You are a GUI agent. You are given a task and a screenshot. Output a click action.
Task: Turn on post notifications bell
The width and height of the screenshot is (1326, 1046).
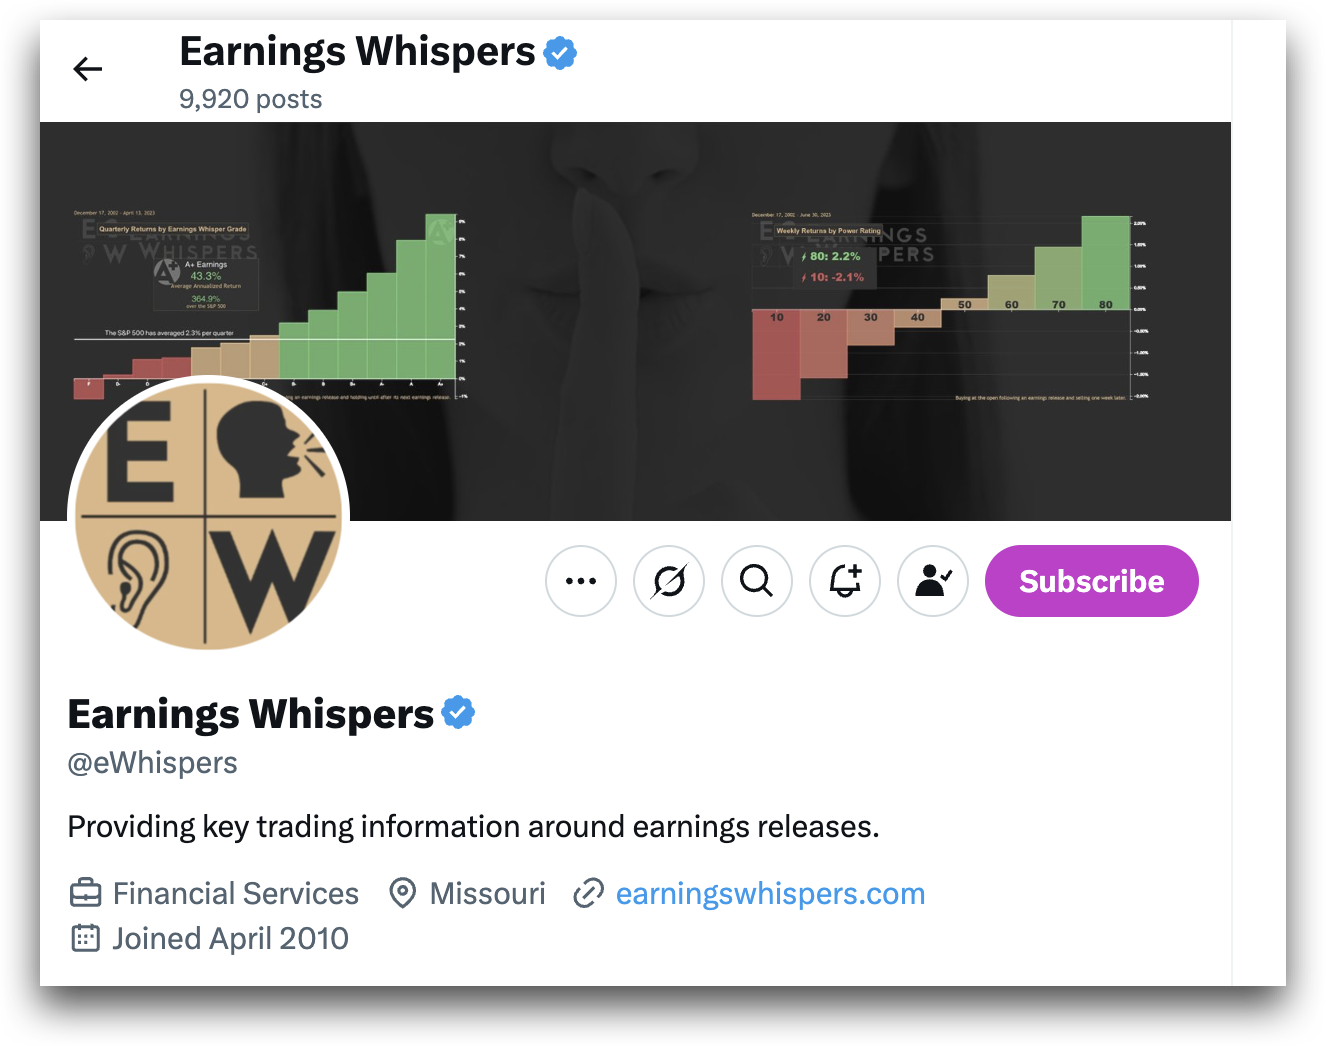(x=845, y=581)
